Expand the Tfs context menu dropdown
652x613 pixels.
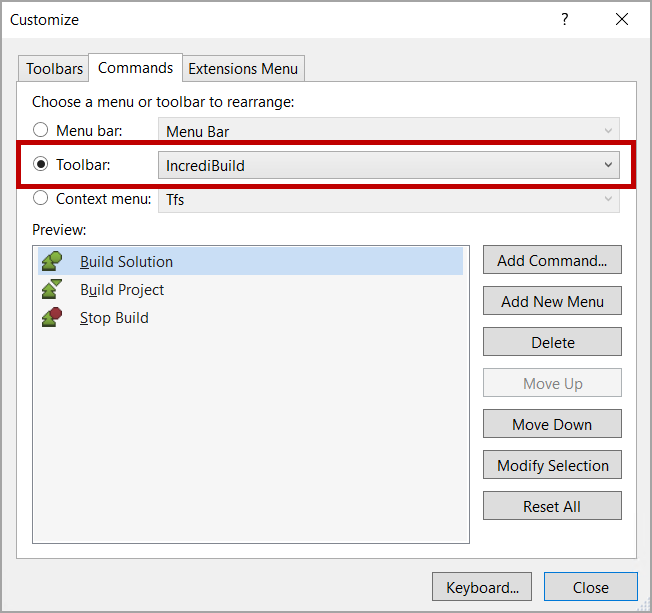(x=388, y=199)
